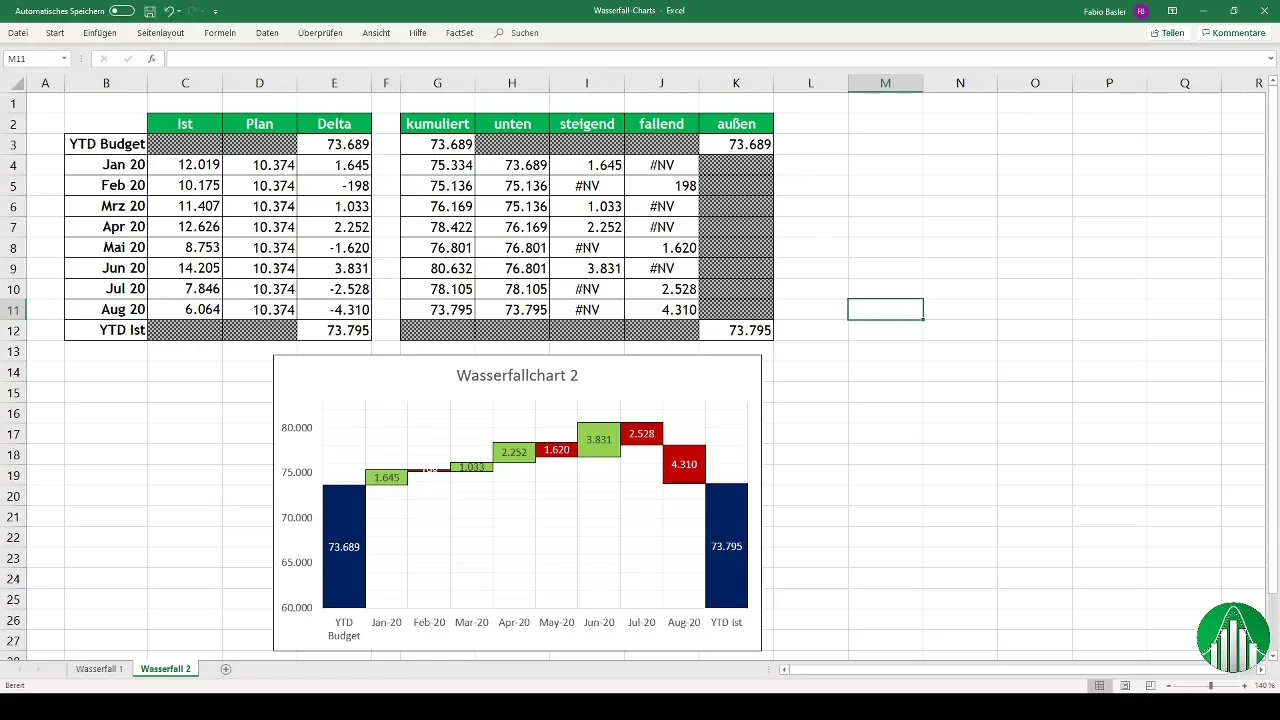Click the dark blue YTD Ist bar
The image size is (1280, 720).
(726, 546)
